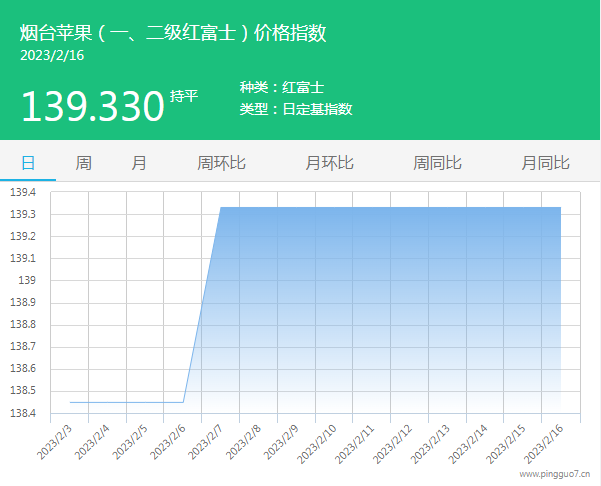Screen dimensions: 601x486
Task: Click the 2023/2/8 x-axis label
Action: pos(243,442)
